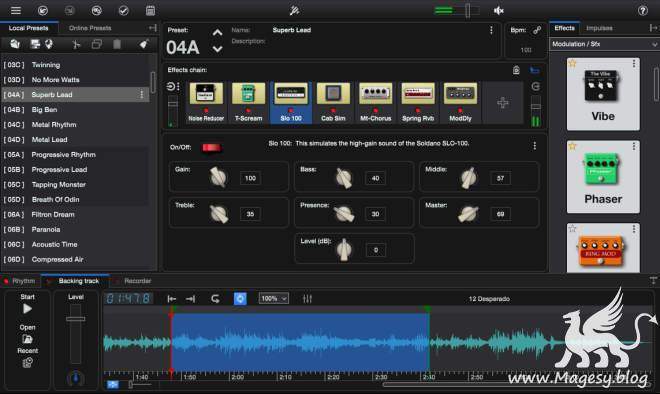Open the help question mark icon

[643, 11]
